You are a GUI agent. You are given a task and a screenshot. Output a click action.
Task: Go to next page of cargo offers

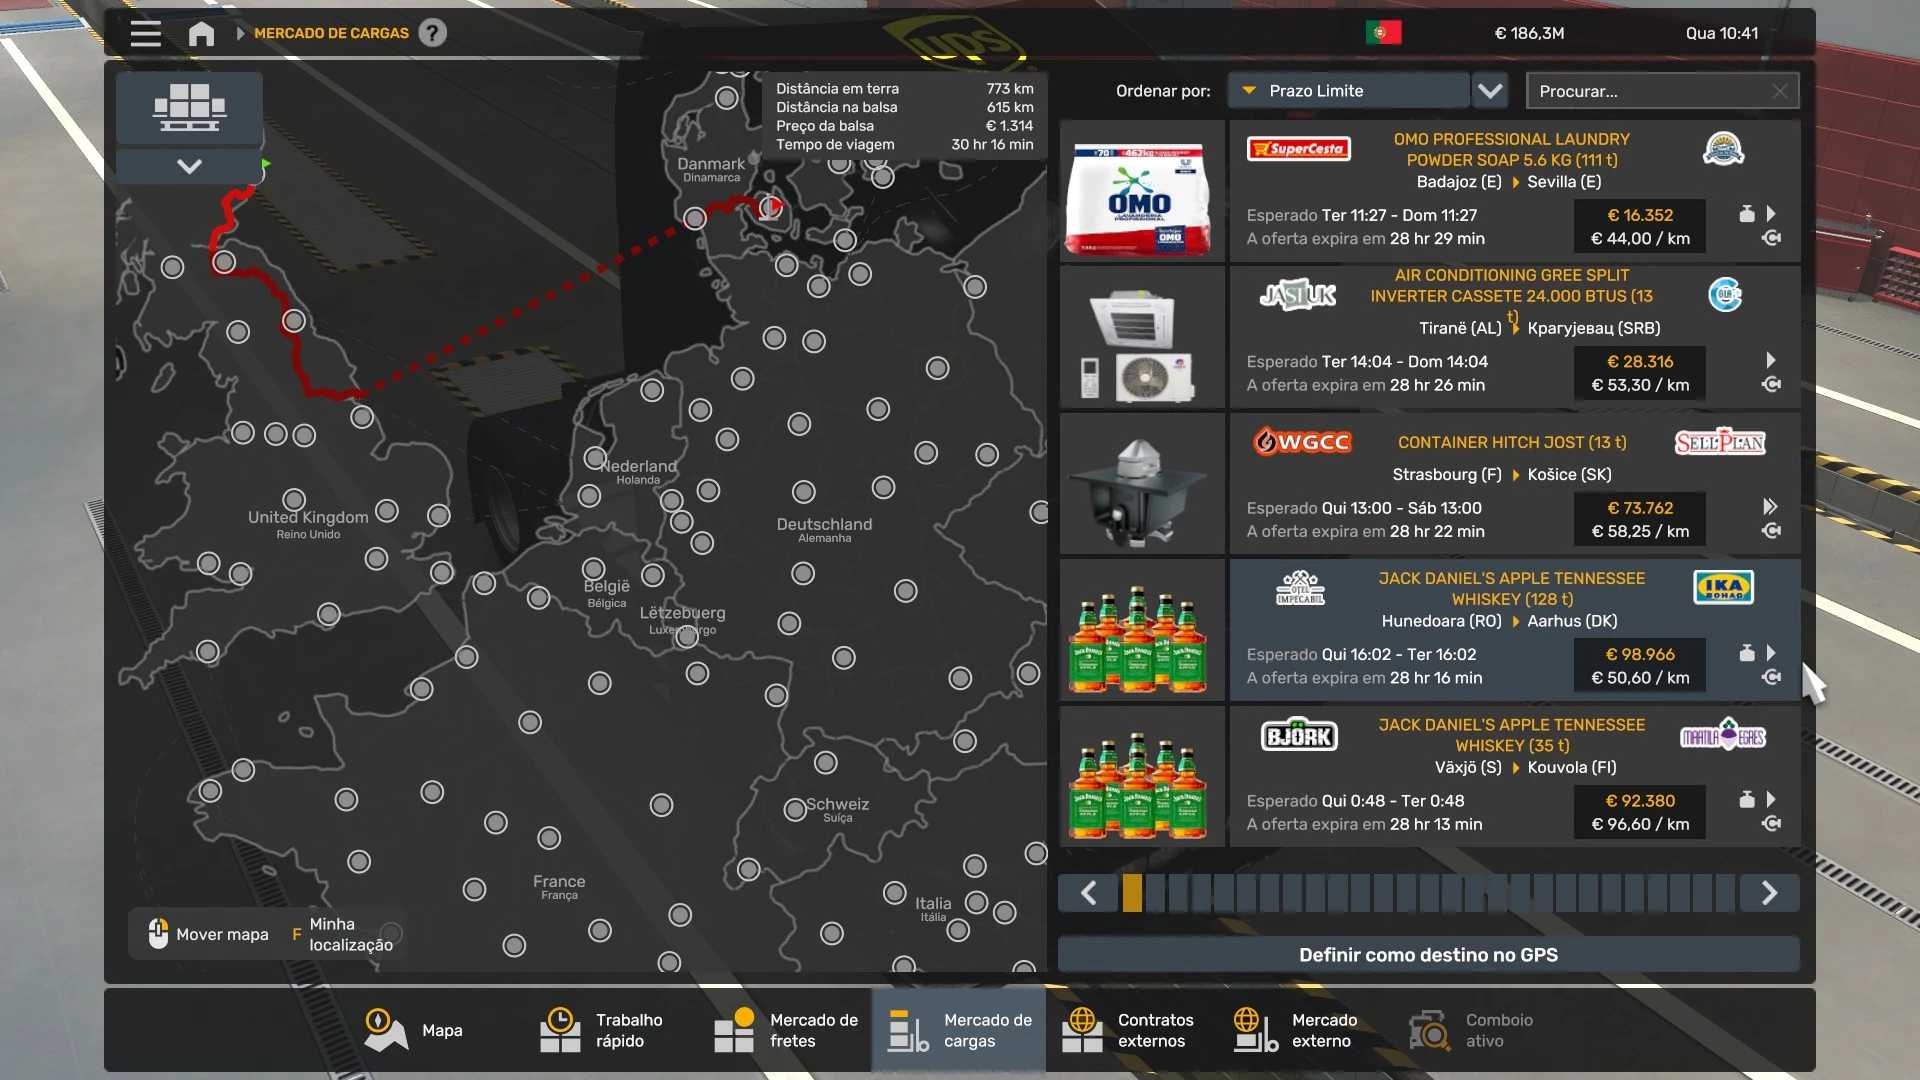(1768, 893)
